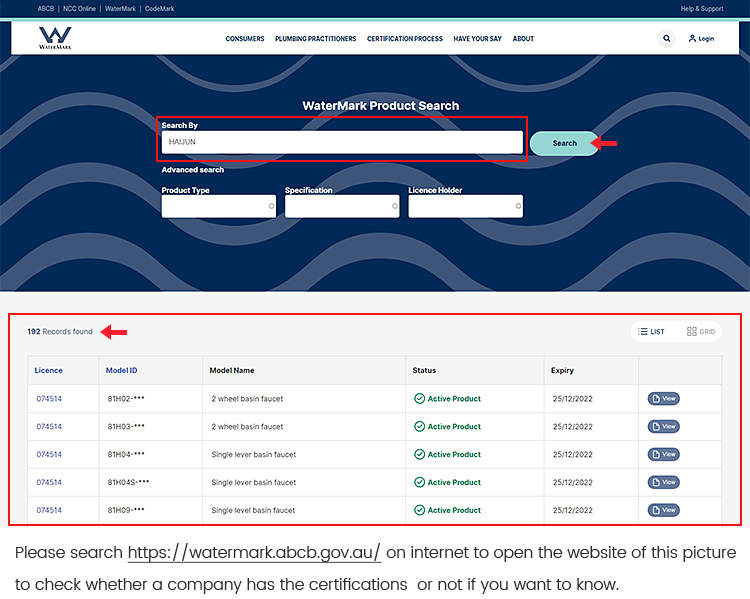Open licence 074514 in first row
750x599 pixels.
click(x=49, y=398)
